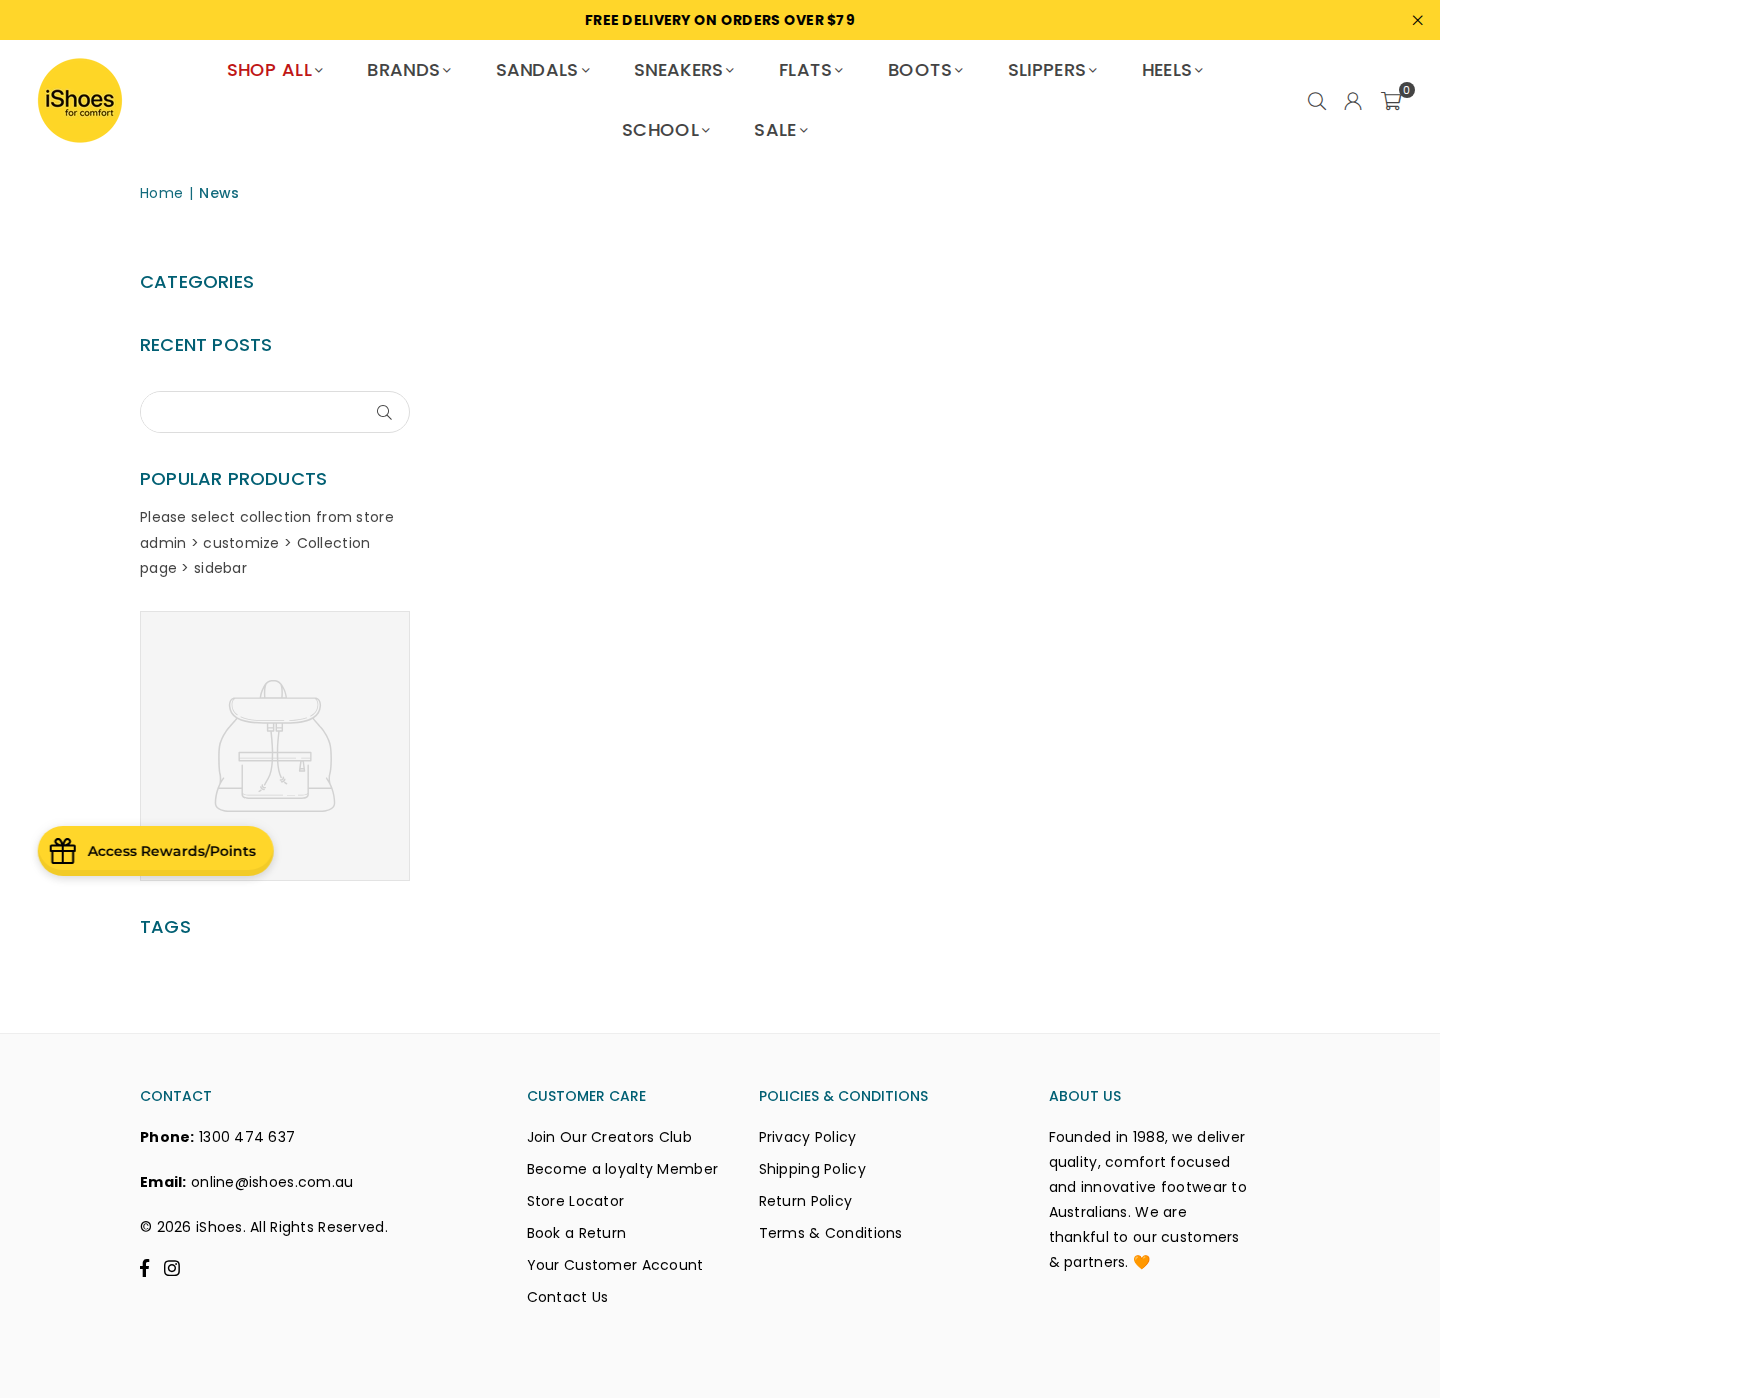The image size is (1760, 1398).
Task: Click the gift icon in rewards button
Action: tap(63, 851)
